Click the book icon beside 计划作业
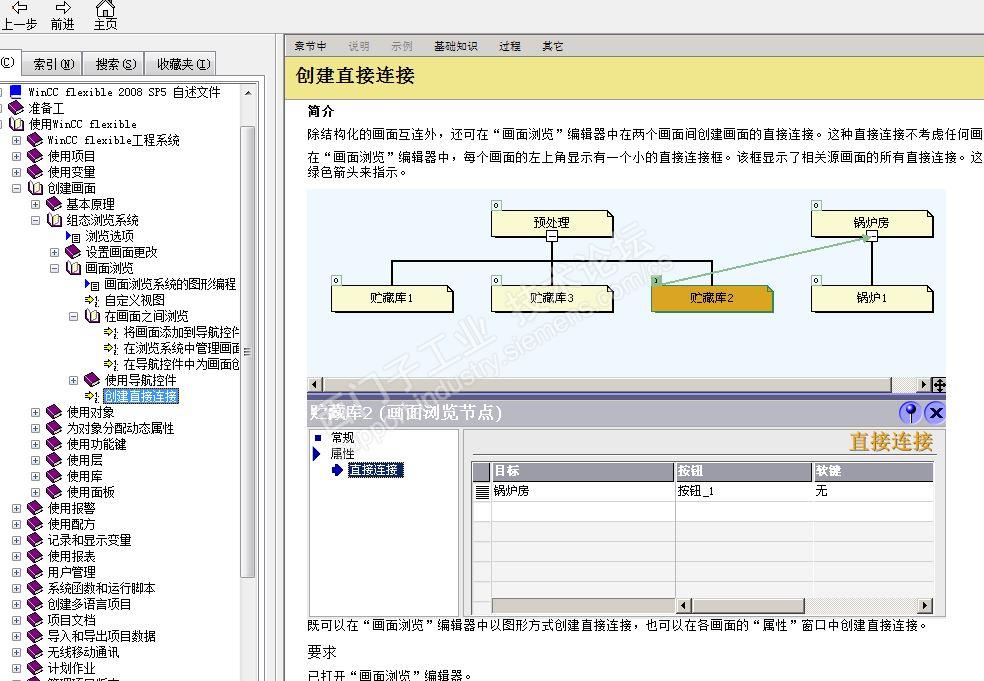 (x=35, y=668)
